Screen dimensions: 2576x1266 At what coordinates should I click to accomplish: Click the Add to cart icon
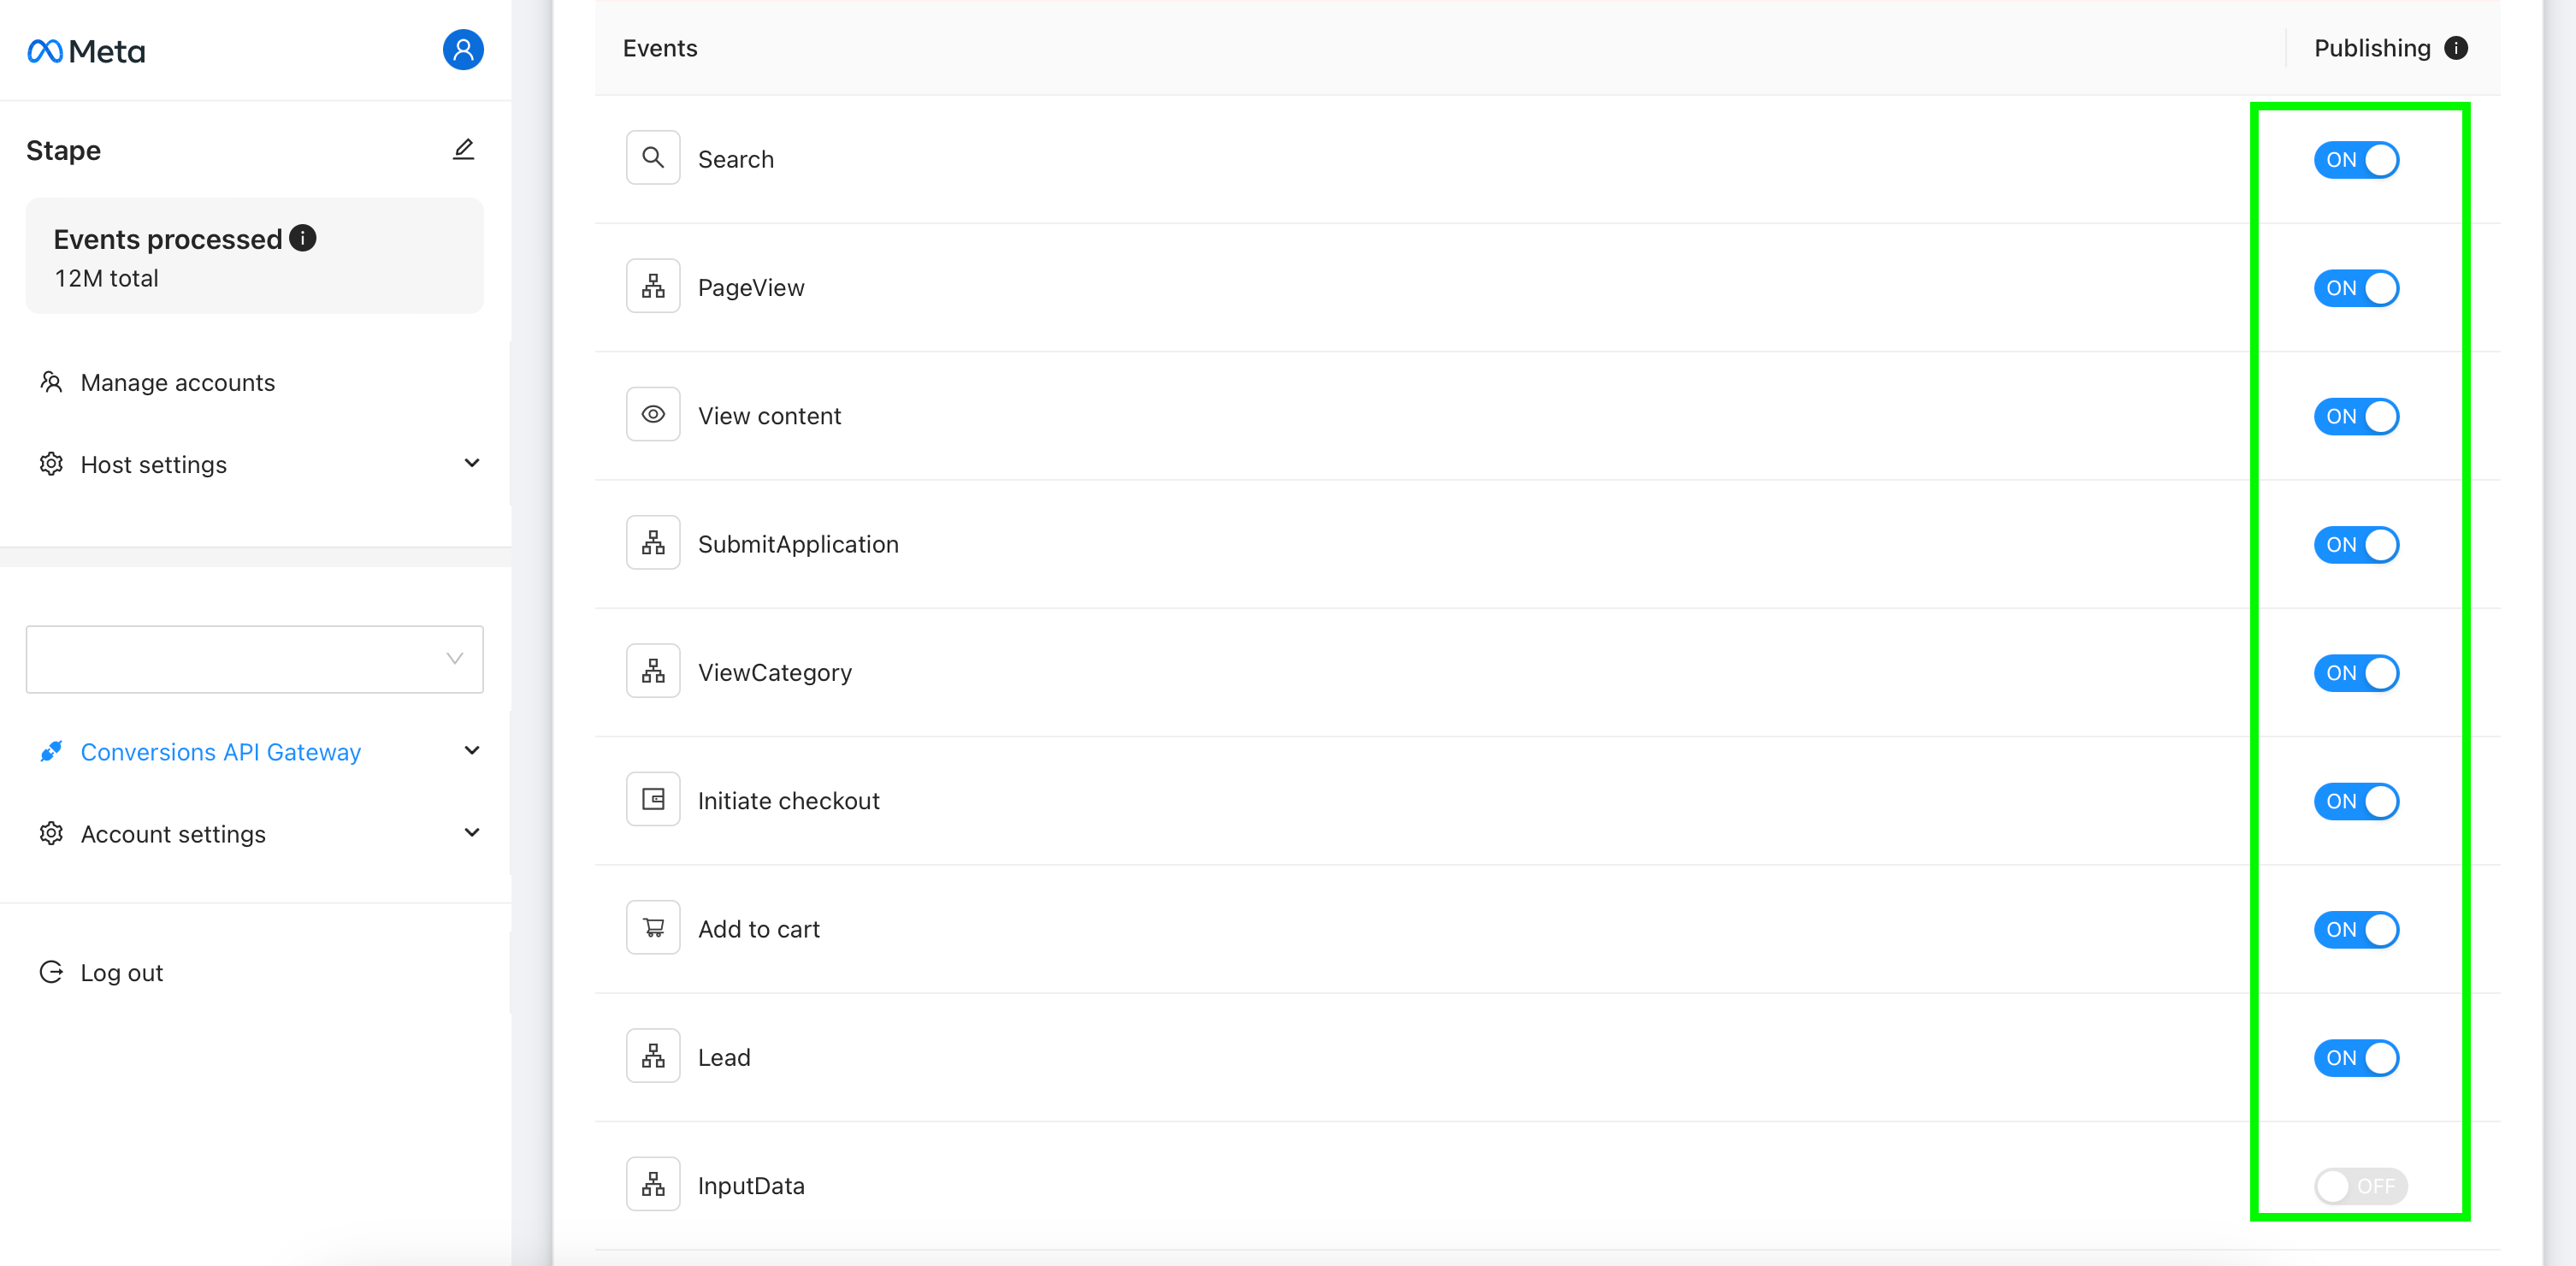[653, 928]
